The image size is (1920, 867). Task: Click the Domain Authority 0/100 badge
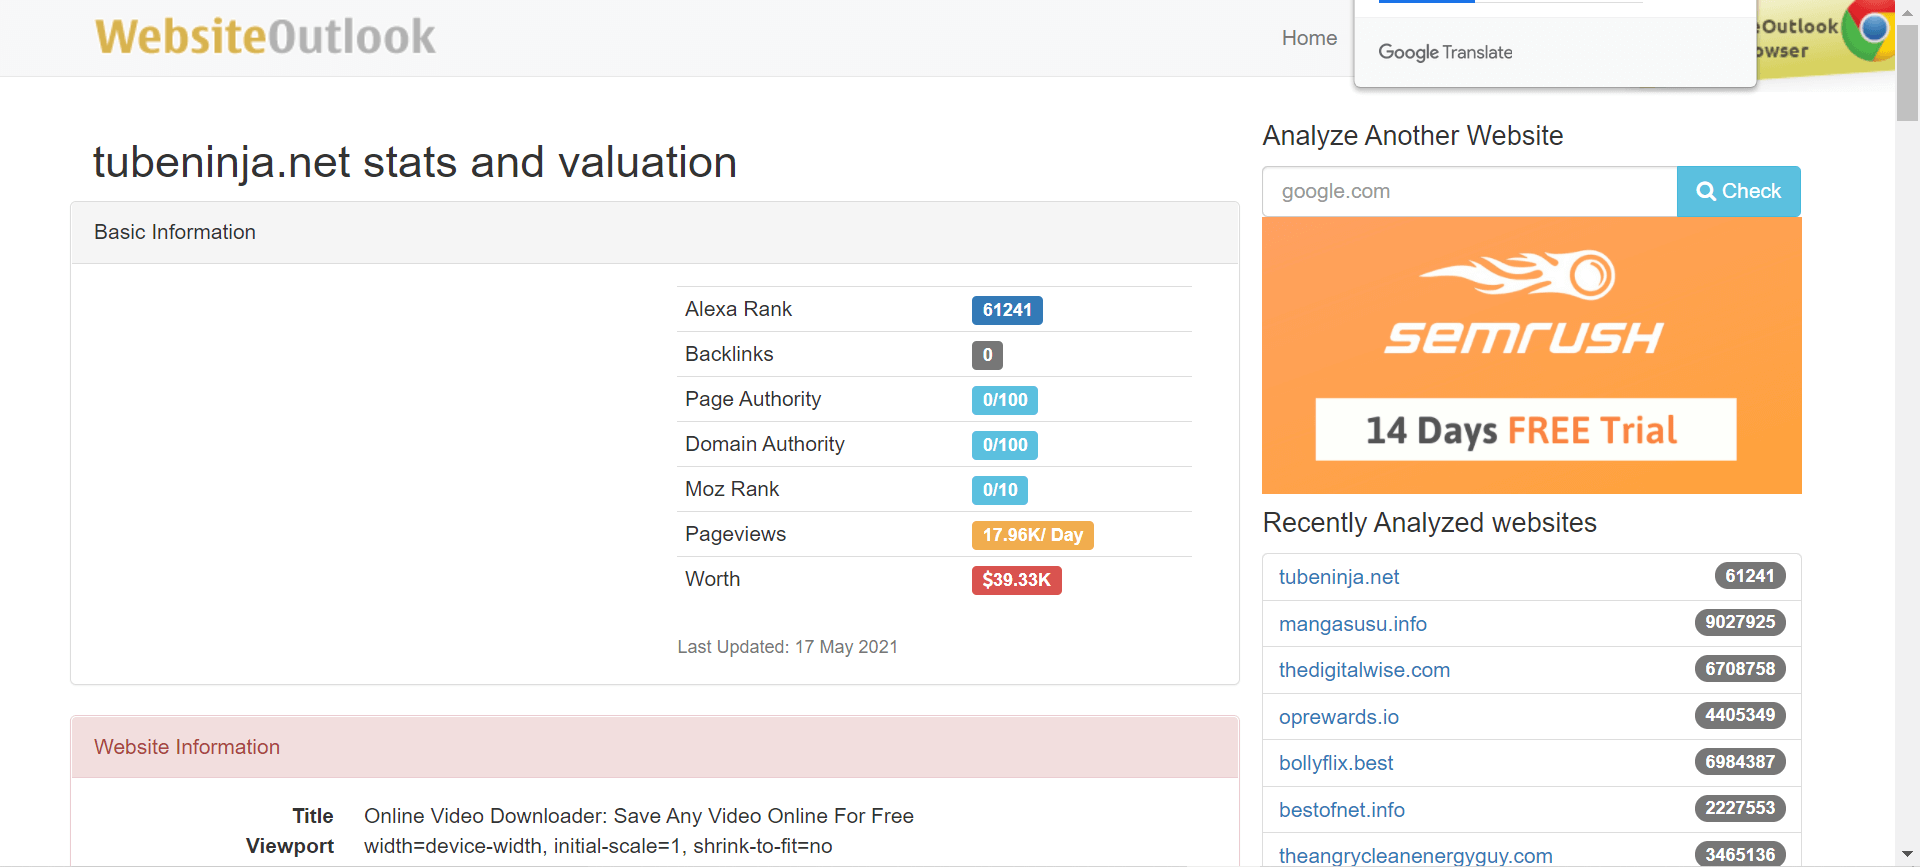[1005, 445]
